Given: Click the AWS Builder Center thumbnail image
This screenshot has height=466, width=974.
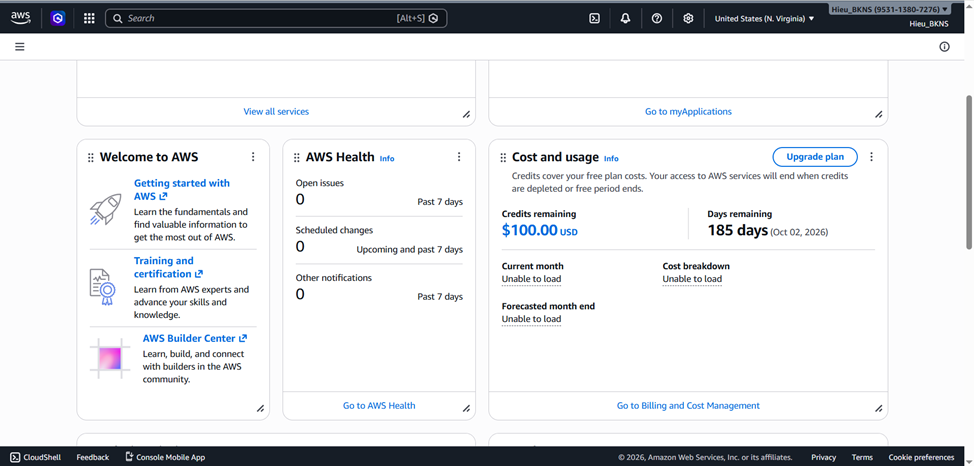Looking at the screenshot, I should (110, 359).
